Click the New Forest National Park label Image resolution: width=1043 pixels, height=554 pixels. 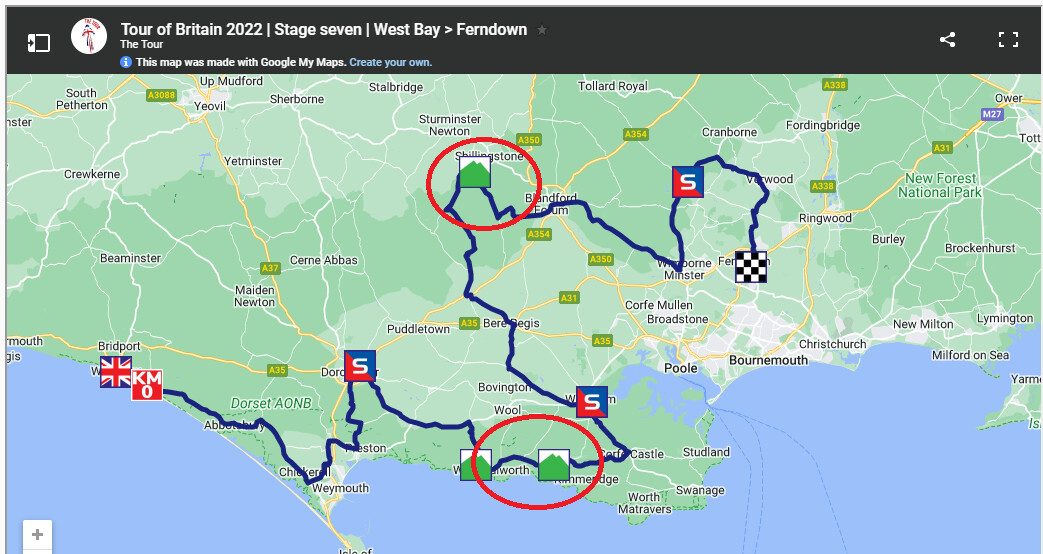940,186
